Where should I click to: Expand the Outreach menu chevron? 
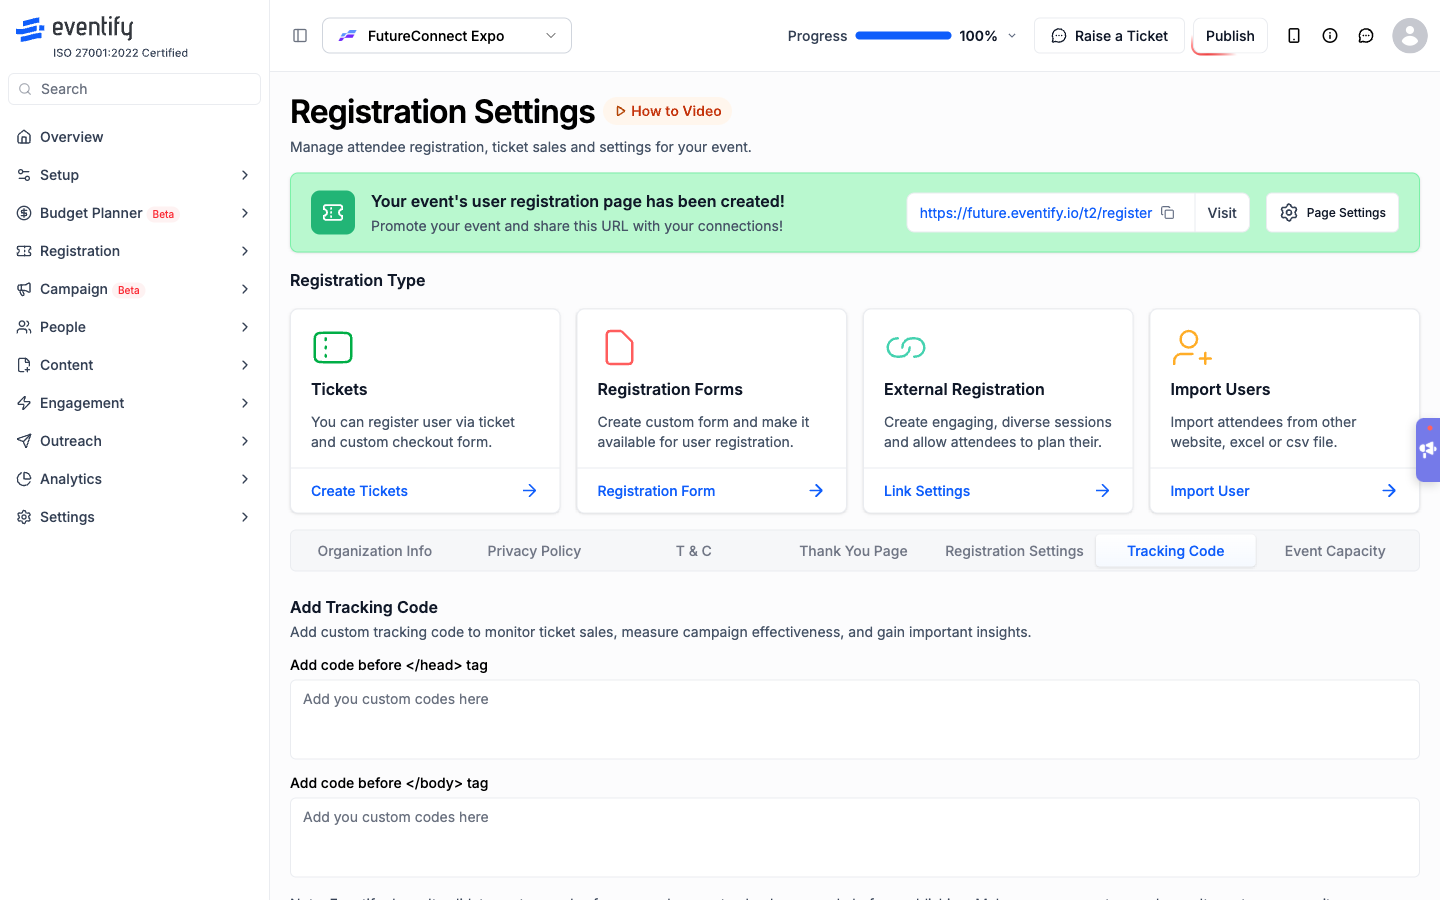[x=245, y=441]
